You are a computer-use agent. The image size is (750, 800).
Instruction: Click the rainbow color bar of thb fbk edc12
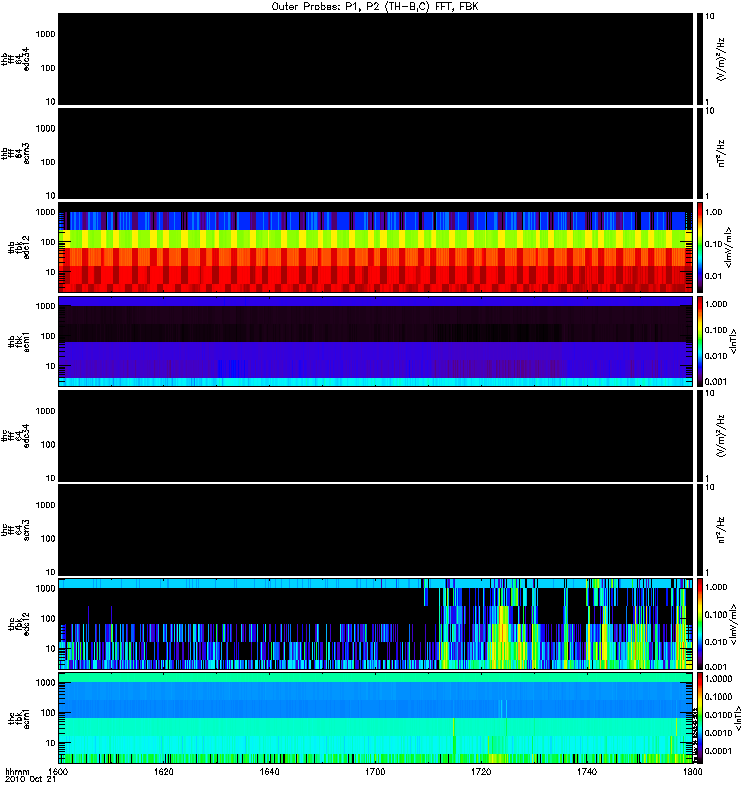point(700,247)
